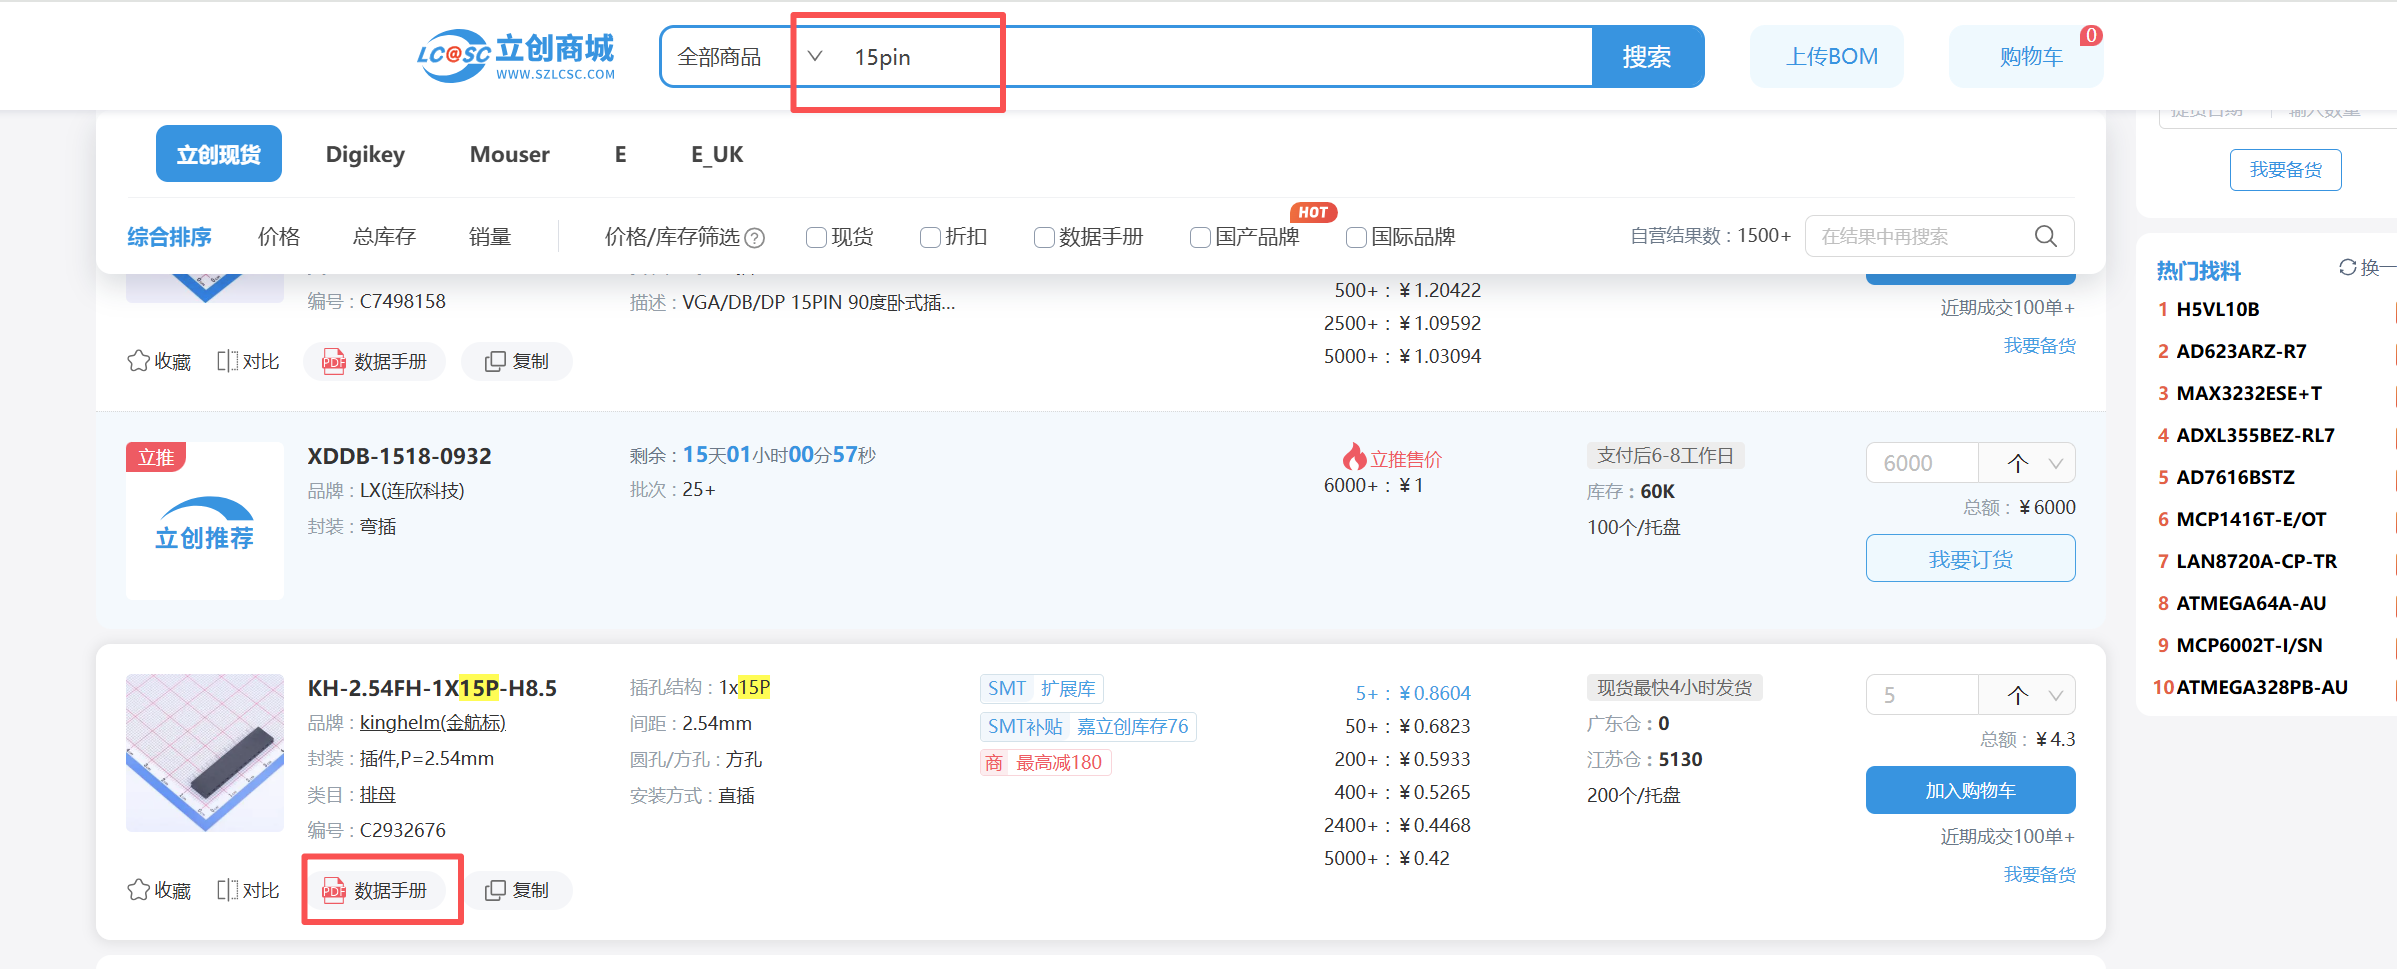The width and height of the screenshot is (2397, 969).
Task: Sort results by 销量
Action: click(x=490, y=237)
